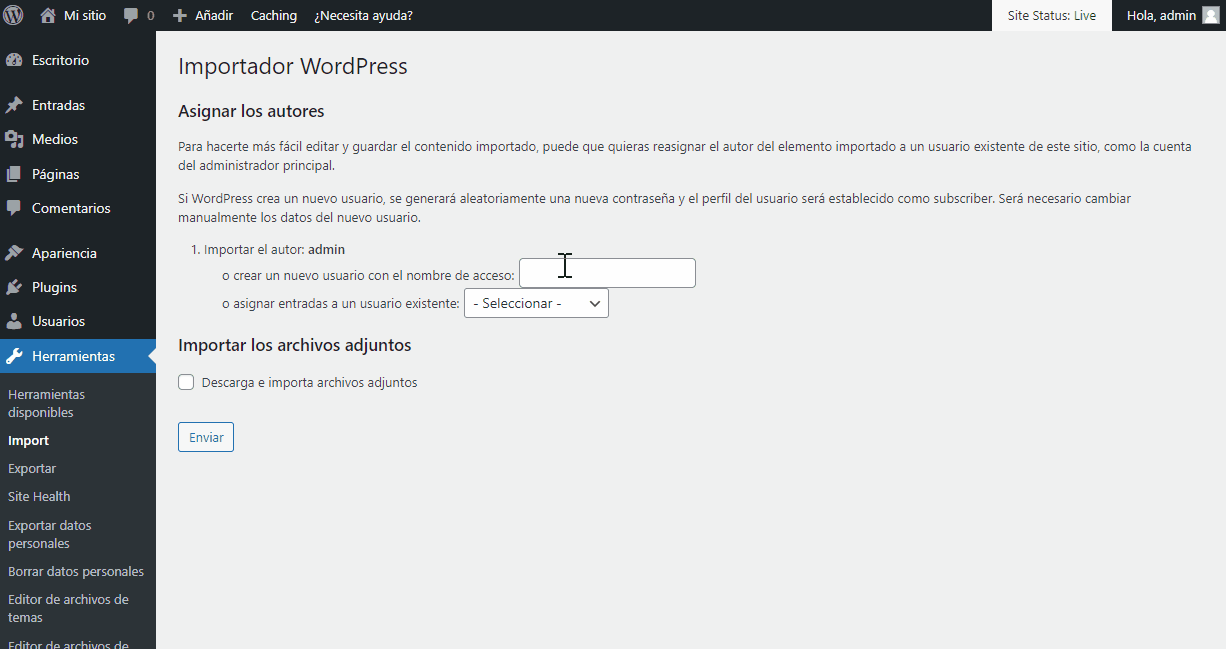Click the plus icon next to Añadir
This screenshot has height=649, width=1226.
tap(180, 16)
